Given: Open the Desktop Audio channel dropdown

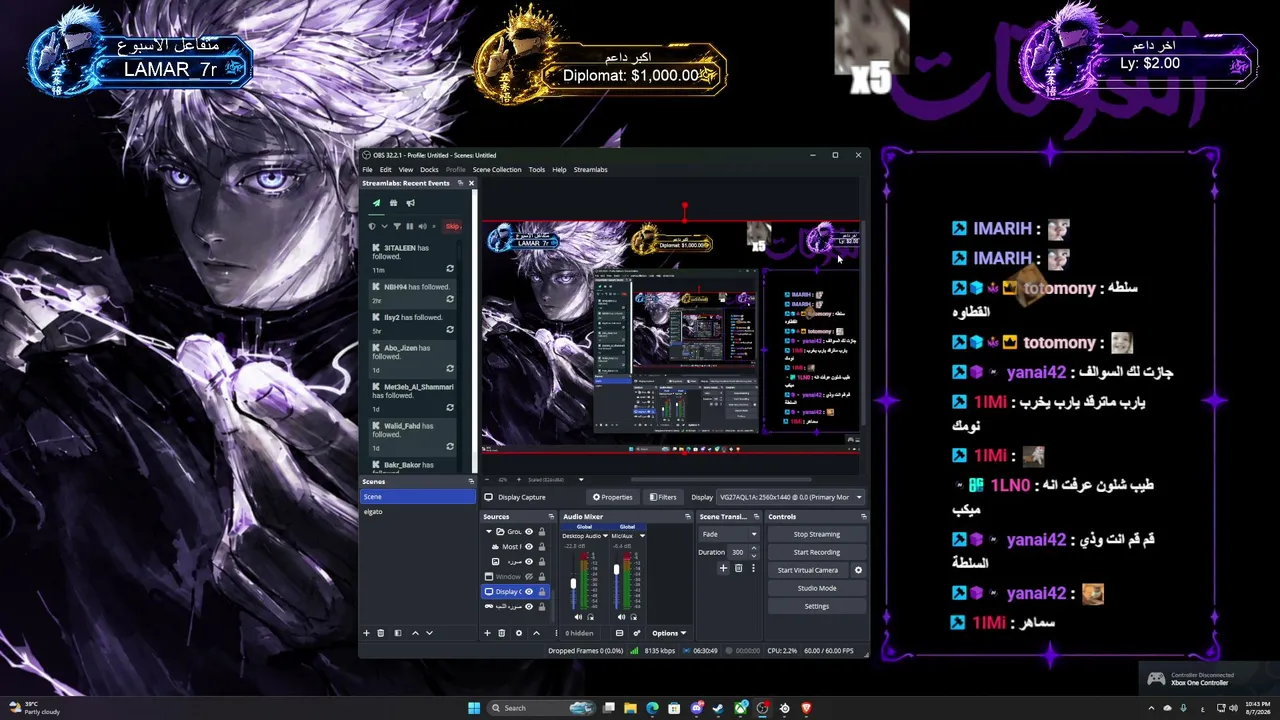Looking at the screenshot, I should [605, 536].
